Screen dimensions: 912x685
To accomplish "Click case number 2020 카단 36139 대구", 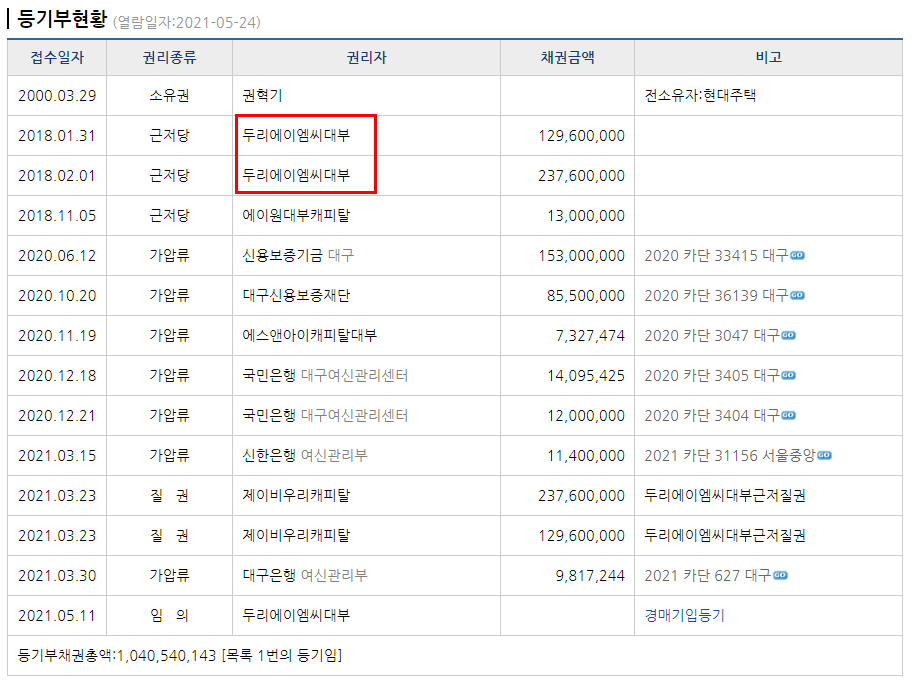I will pyautogui.click(x=717, y=295).
